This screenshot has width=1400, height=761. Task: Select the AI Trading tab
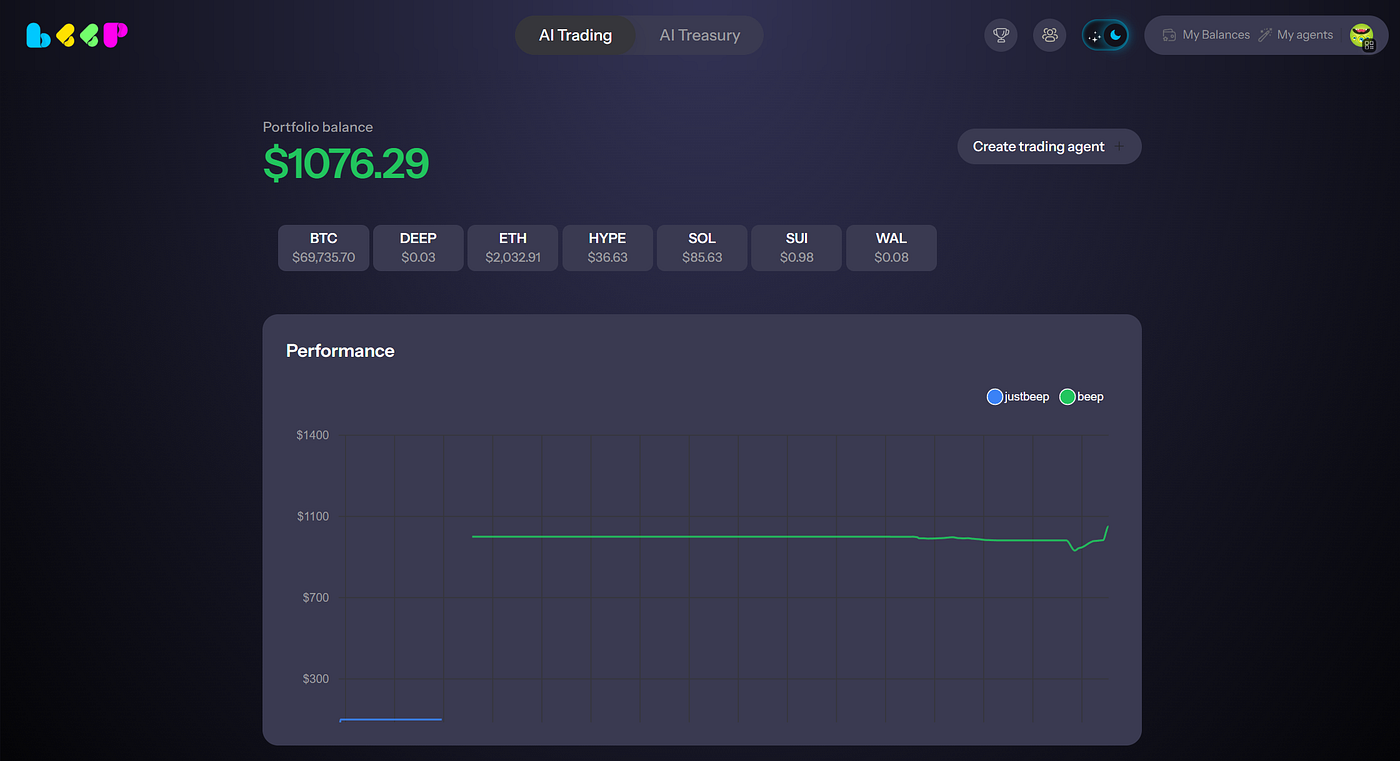[575, 35]
